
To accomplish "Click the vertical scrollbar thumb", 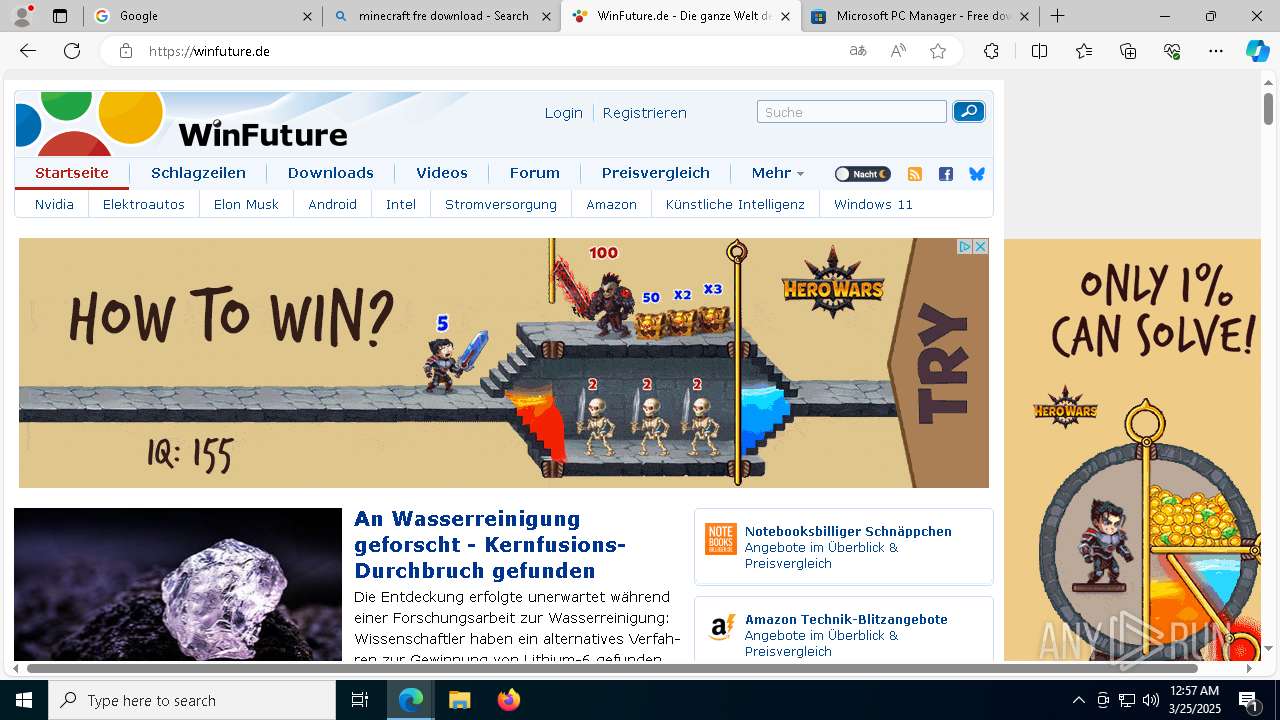I will click(1268, 108).
